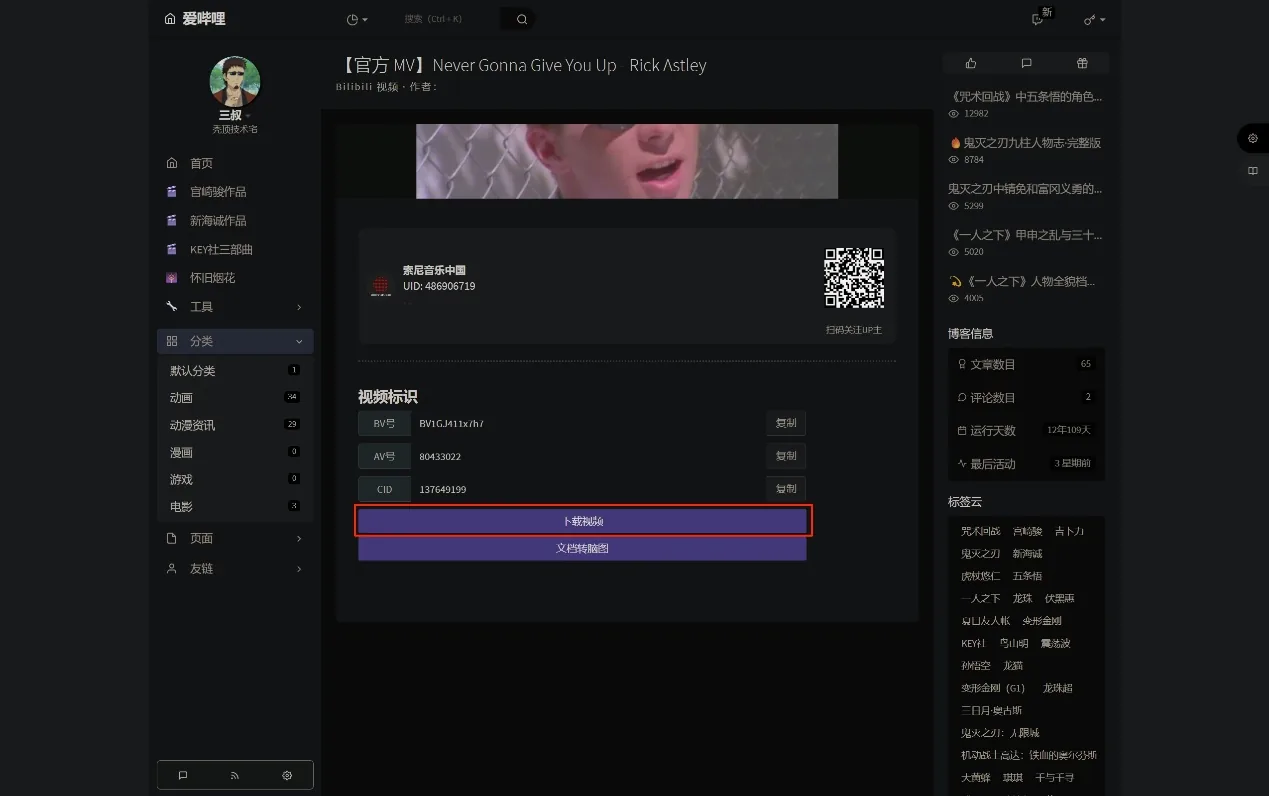The width and height of the screenshot is (1269, 796).
Task: Click the floating book icon at right edge
Action: (1253, 171)
